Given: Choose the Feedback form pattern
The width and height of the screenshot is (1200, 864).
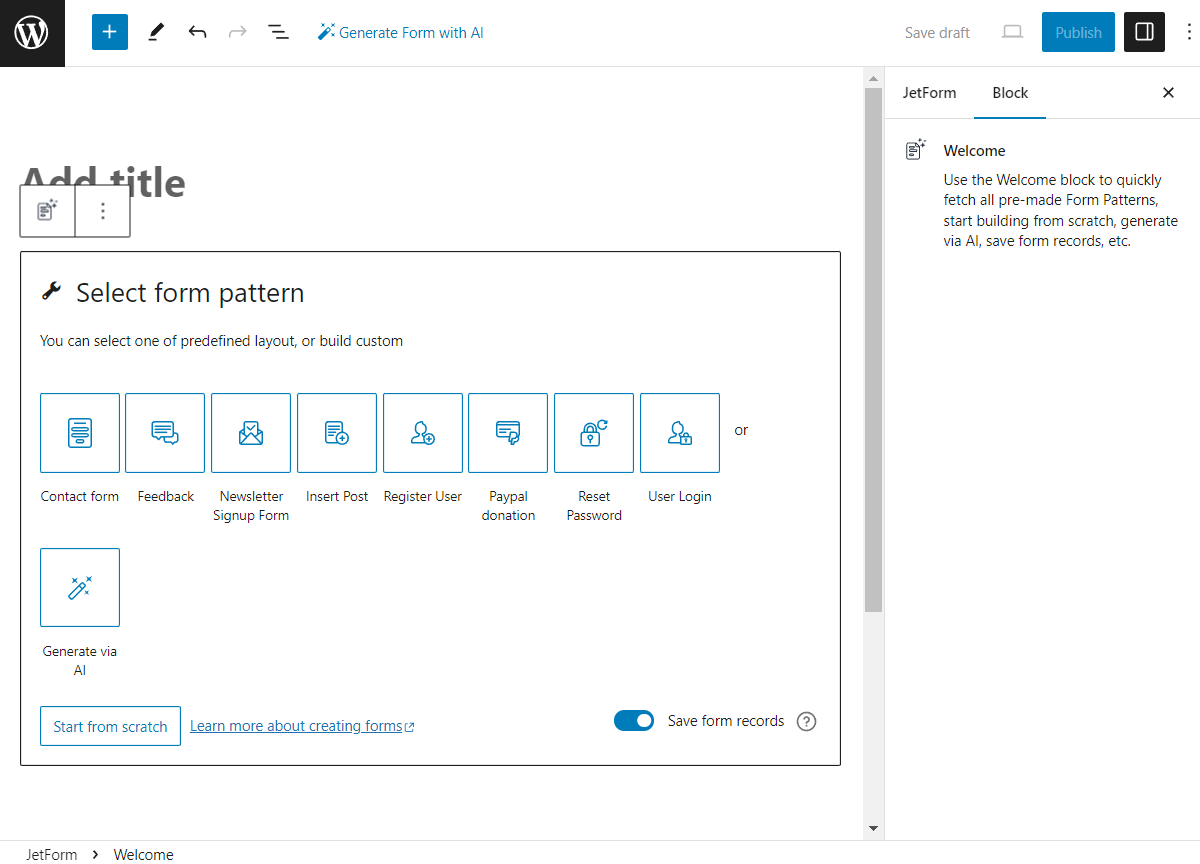Looking at the screenshot, I should tap(165, 433).
